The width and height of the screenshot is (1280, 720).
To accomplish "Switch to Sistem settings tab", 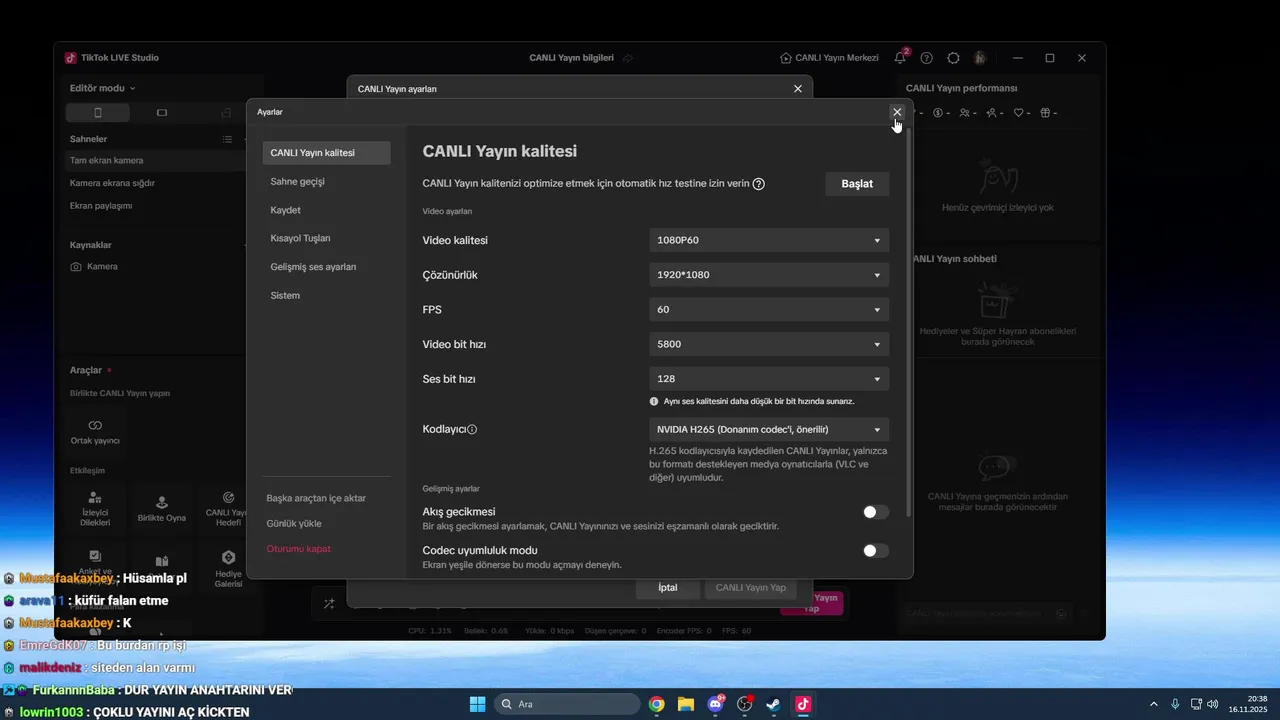I will [x=326, y=295].
